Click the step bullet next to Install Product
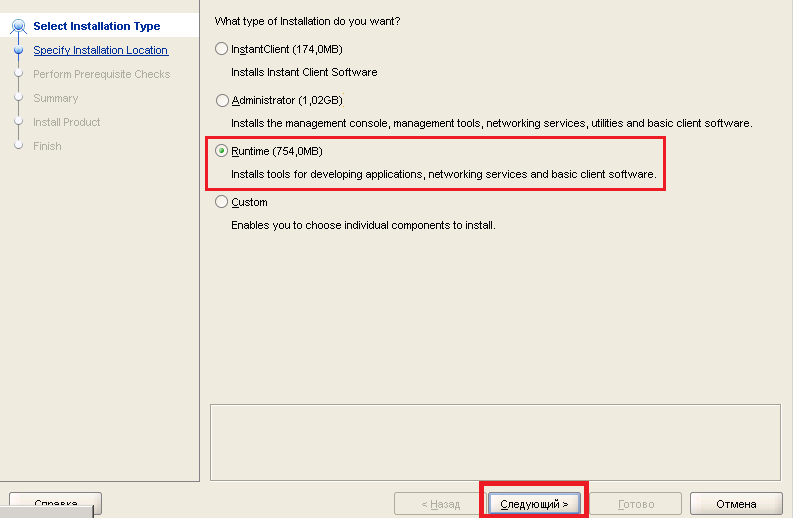The width and height of the screenshot is (793, 518). pos(19,121)
